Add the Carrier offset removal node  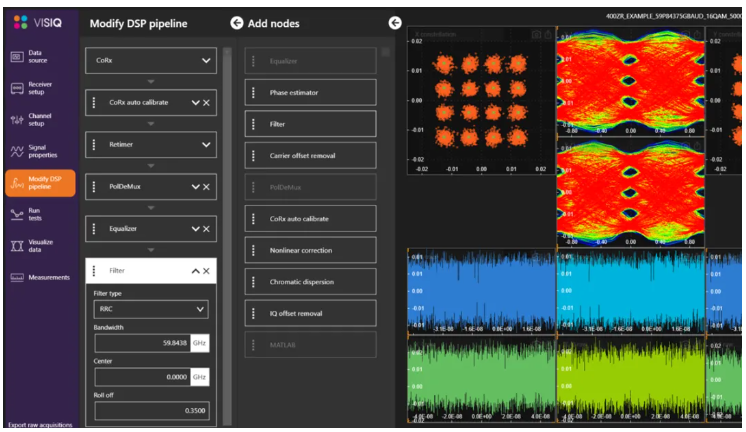[x=311, y=156]
